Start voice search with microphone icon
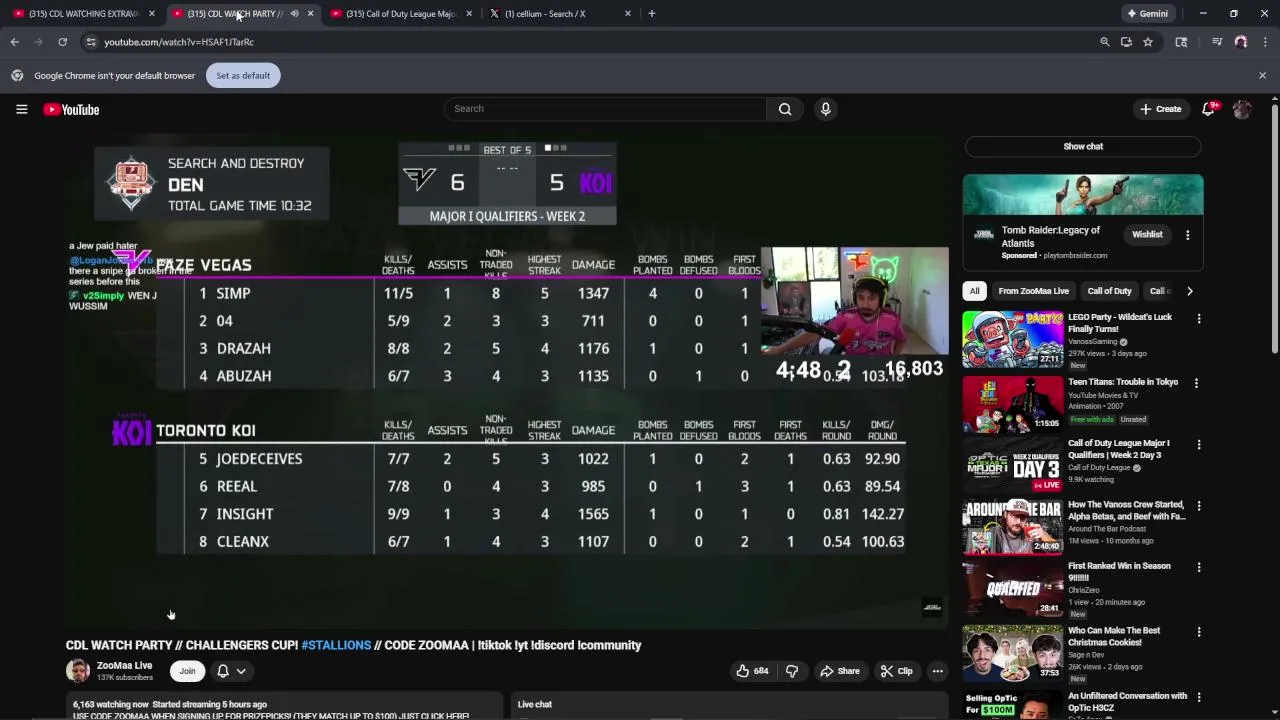Screen dimensions: 1280x720 pyautogui.click(x=825, y=109)
